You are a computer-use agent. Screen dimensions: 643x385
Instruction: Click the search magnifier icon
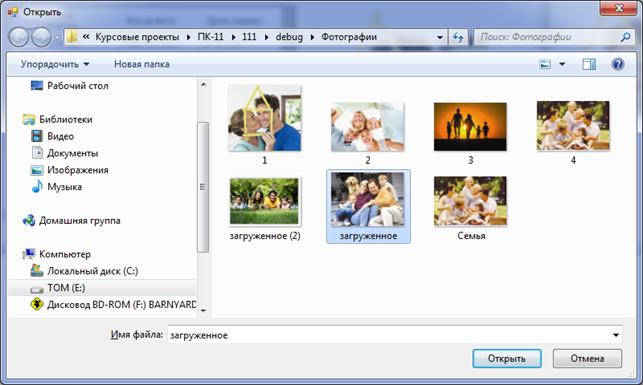625,37
